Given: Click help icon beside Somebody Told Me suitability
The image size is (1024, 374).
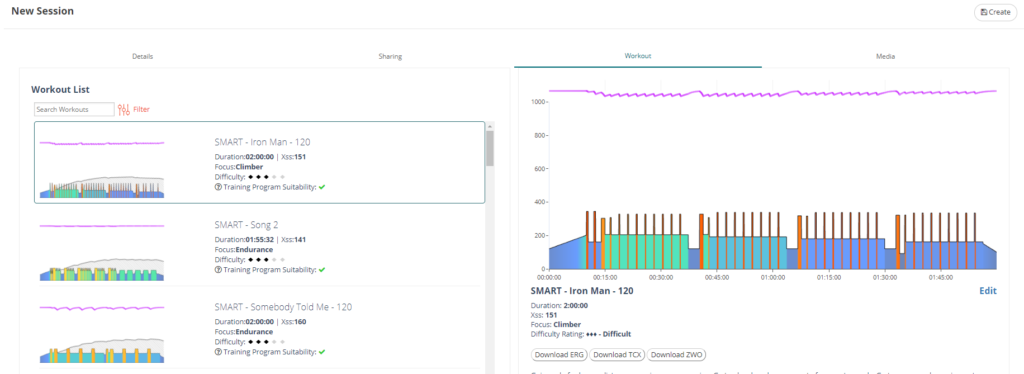Looking at the screenshot, I should click(x=217, y=352).
